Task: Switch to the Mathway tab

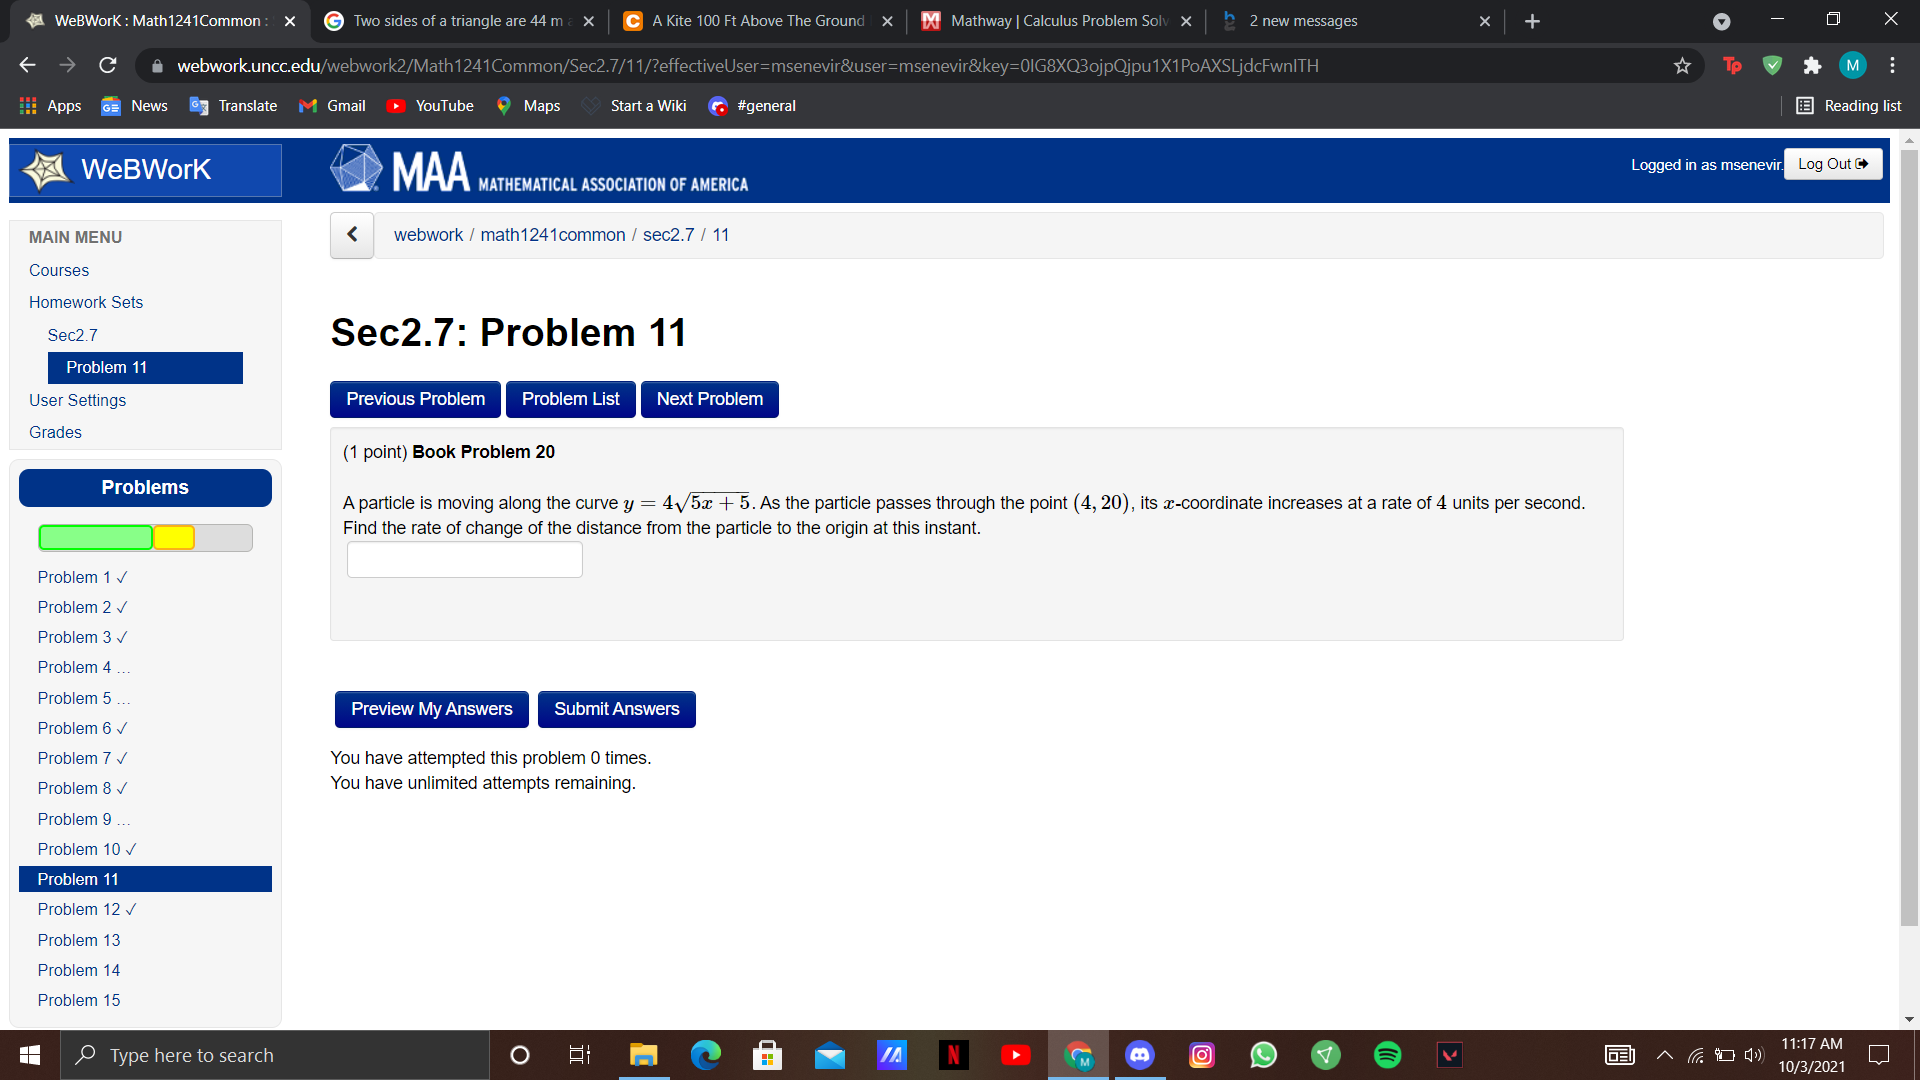Action: [x=1050, y=20]
